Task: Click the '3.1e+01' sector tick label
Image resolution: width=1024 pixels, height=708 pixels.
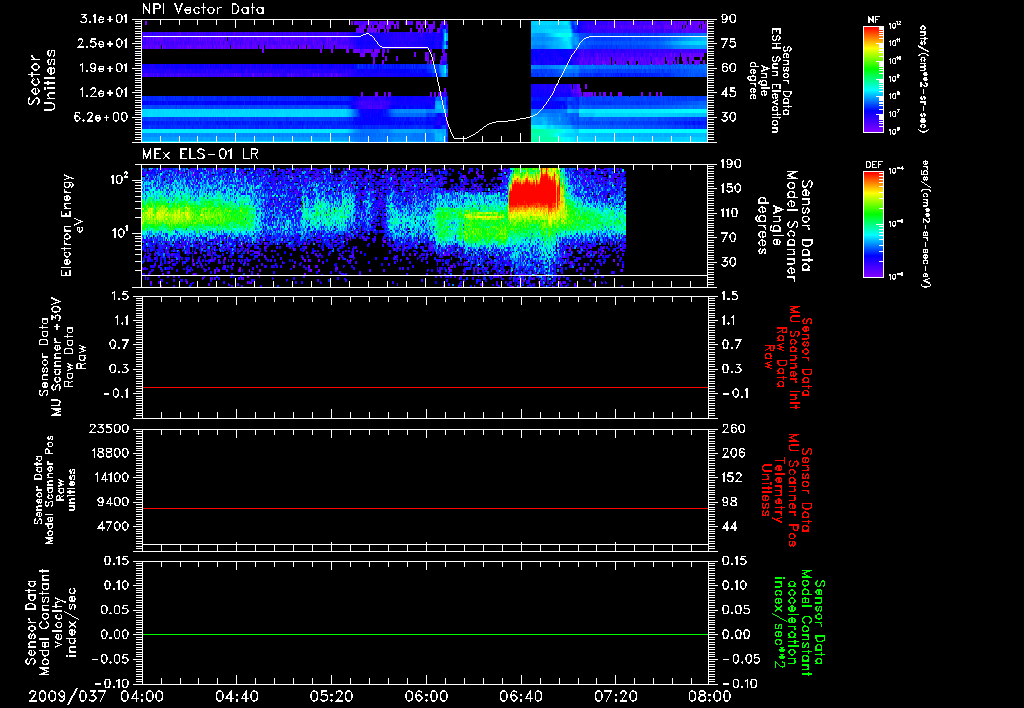Action: [104, 19]
